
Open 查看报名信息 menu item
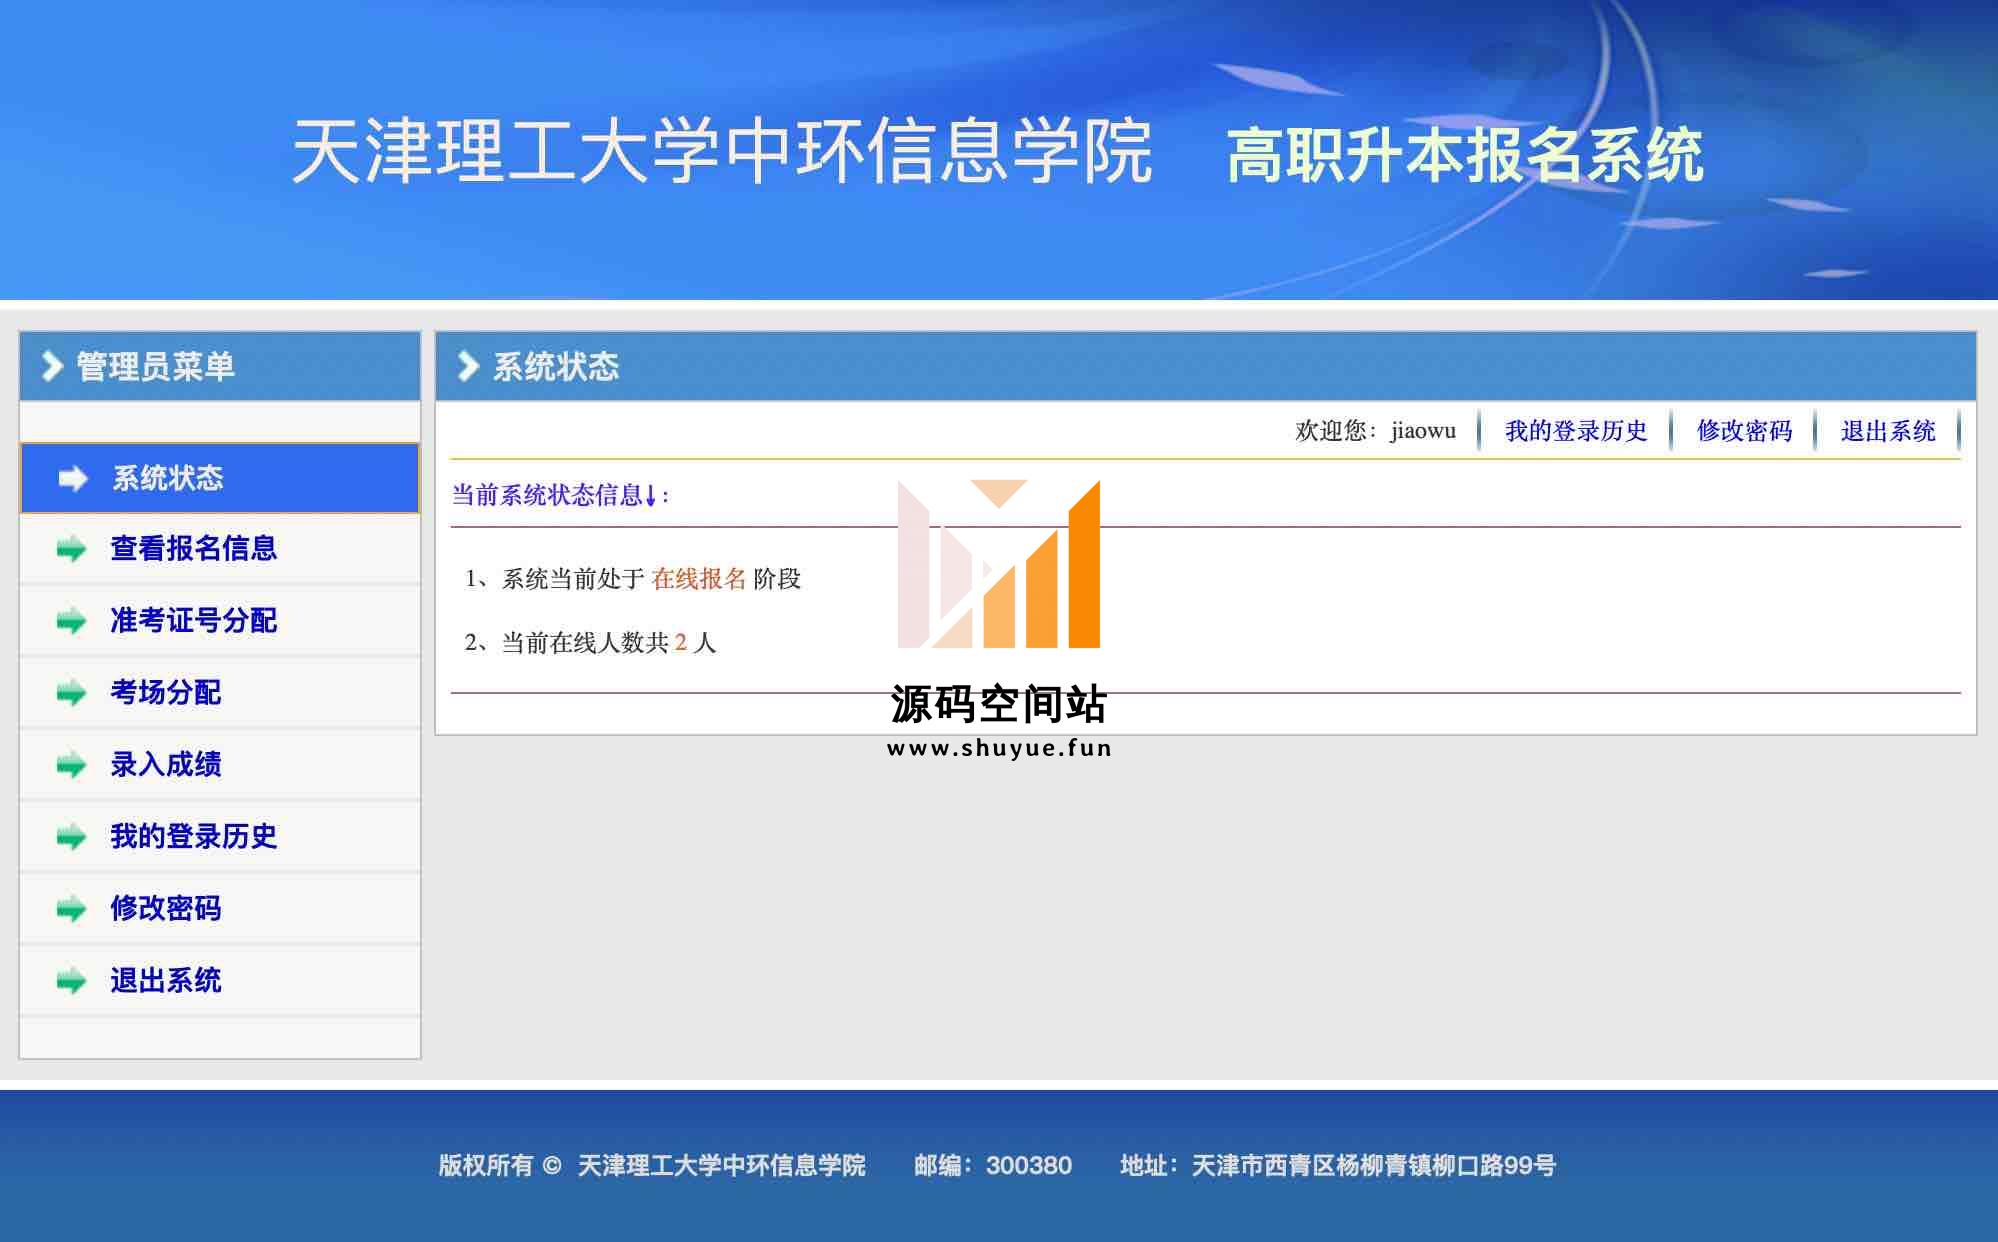click(220, 549)
